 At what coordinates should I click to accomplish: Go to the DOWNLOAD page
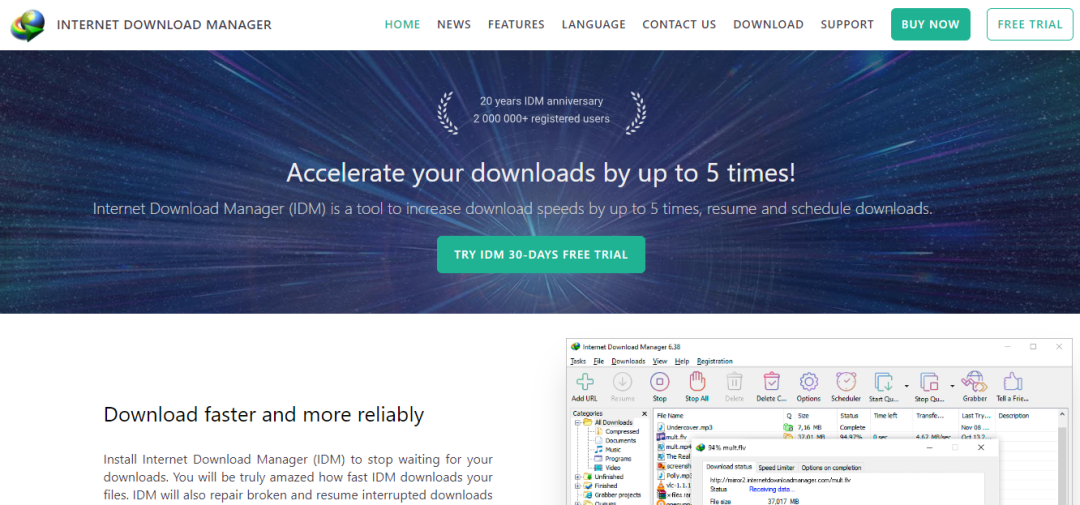coord(768,25)
